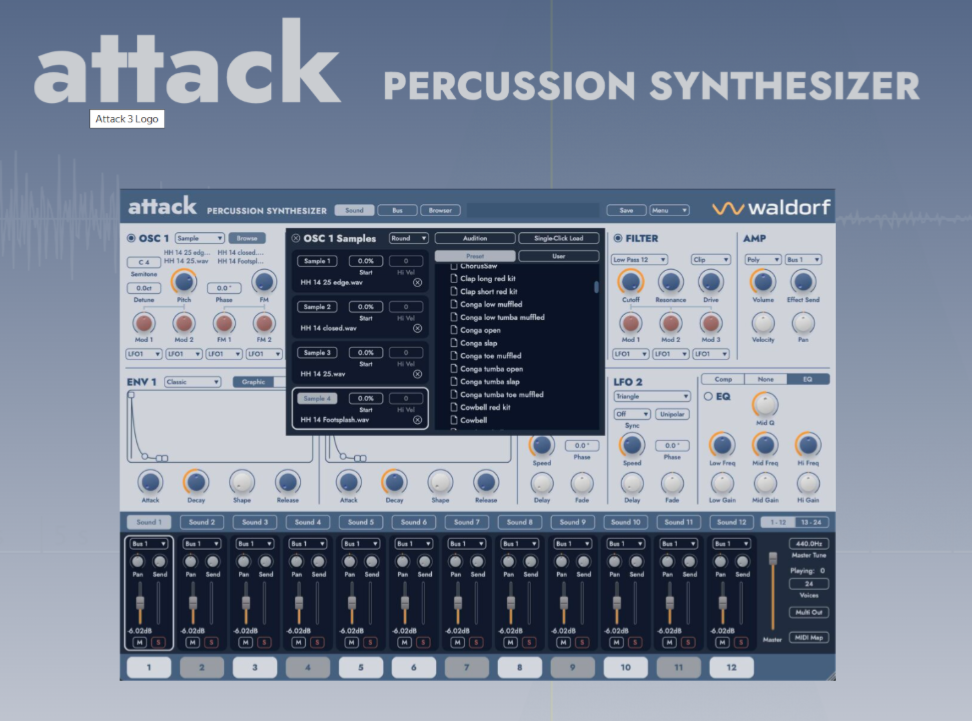Click the OSC 1 Browse button
This screenshot has height=721, width=972.
coord(247,238)
